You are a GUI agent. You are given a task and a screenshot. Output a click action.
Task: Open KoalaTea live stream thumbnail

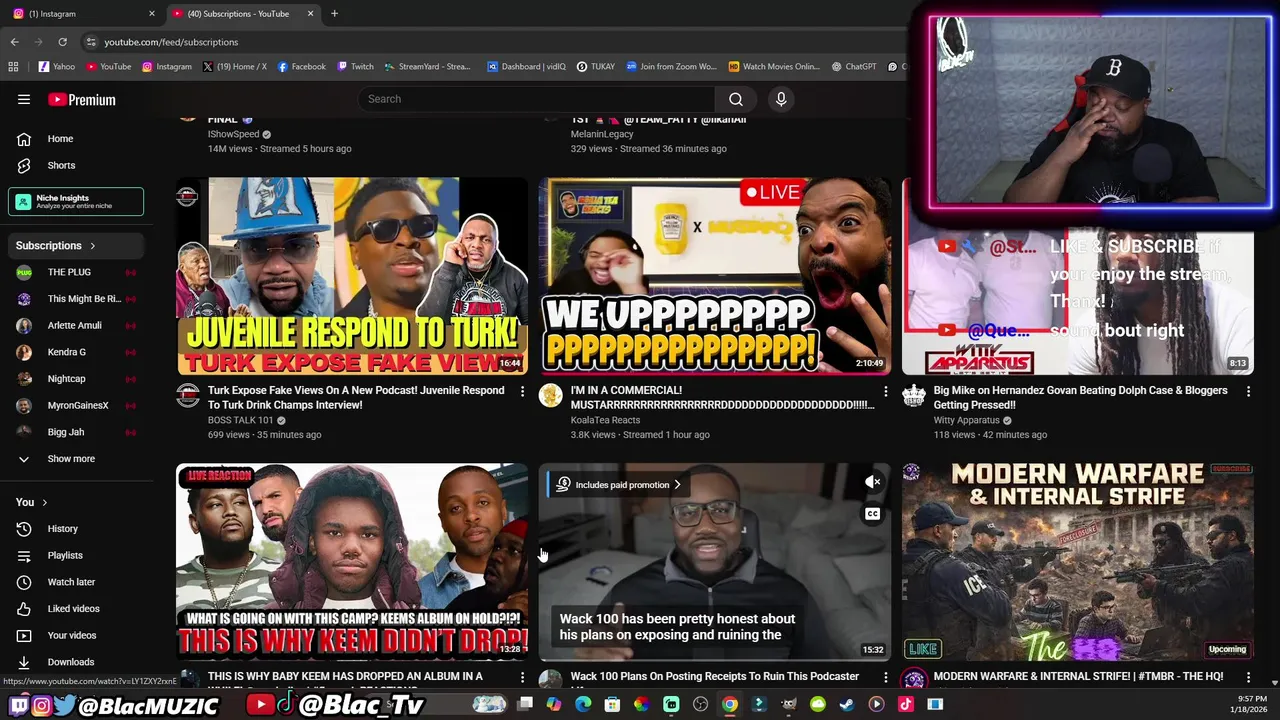click(x=715, y=276)
